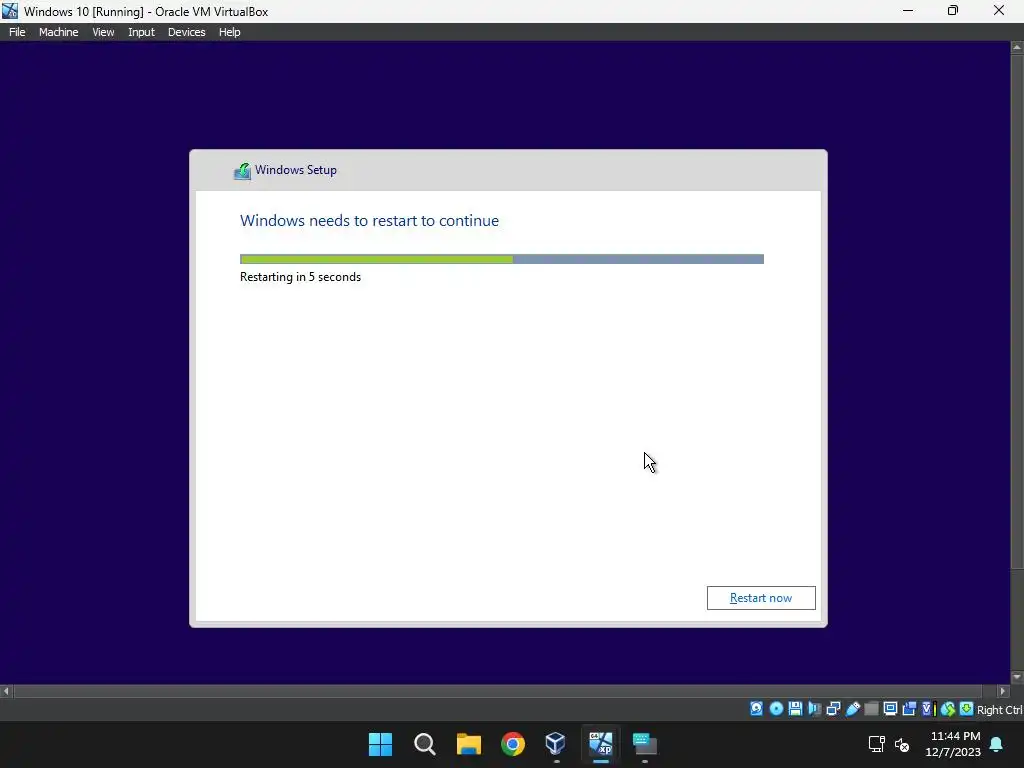
Task: Click the 'Windows Setup' title text
Action: click(296, 170)
